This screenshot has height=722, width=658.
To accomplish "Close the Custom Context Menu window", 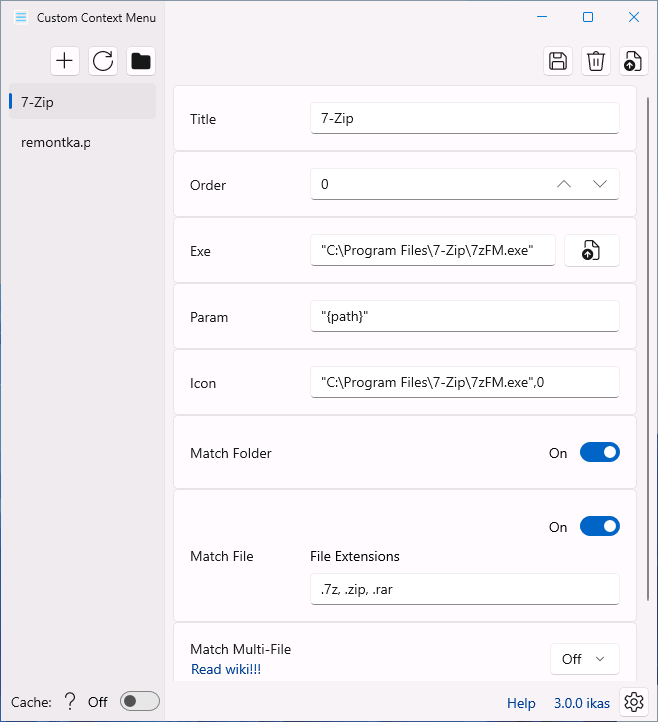I will point(634,17).
